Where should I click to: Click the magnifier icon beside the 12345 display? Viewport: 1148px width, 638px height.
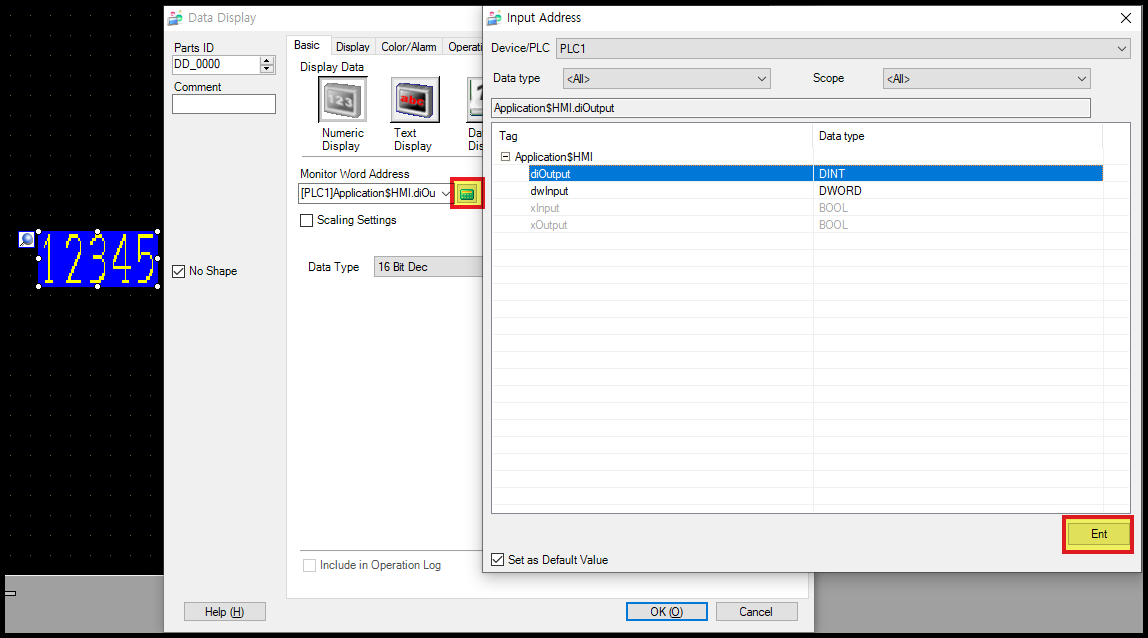(x=26, y=239)
